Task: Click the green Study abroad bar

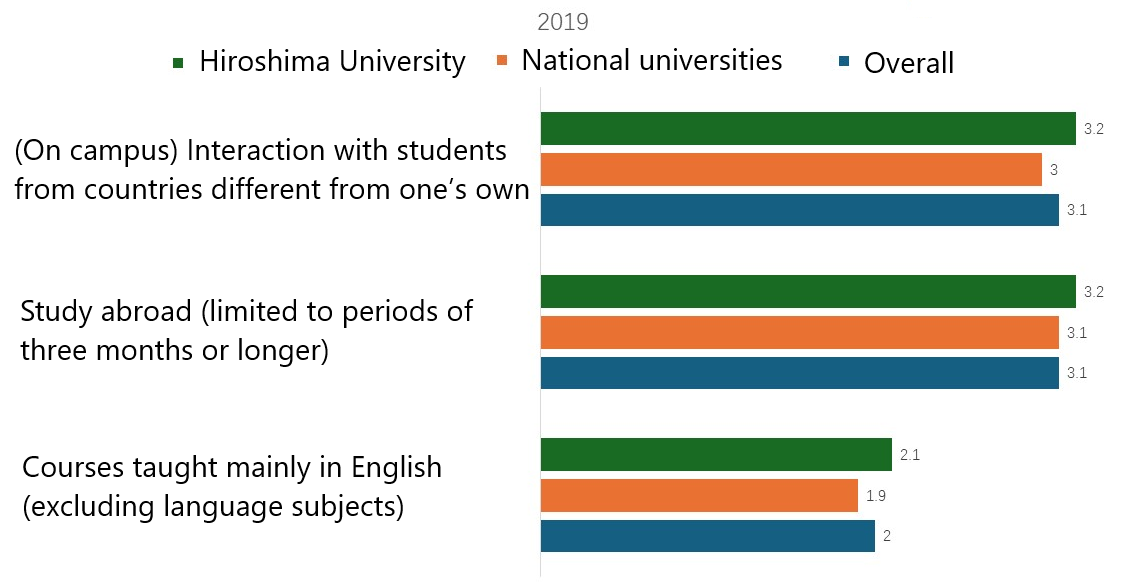Action: [x=807, y=292]
